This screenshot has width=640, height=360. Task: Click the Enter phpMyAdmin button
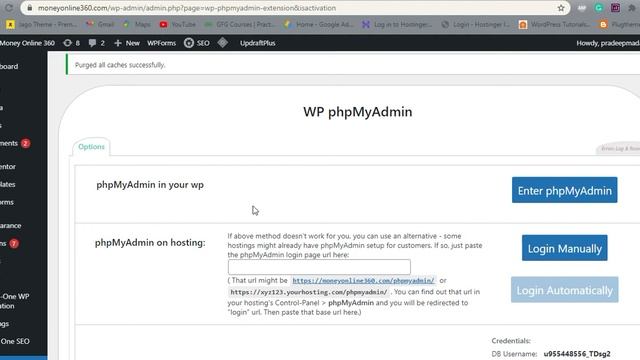pos(564,190)
